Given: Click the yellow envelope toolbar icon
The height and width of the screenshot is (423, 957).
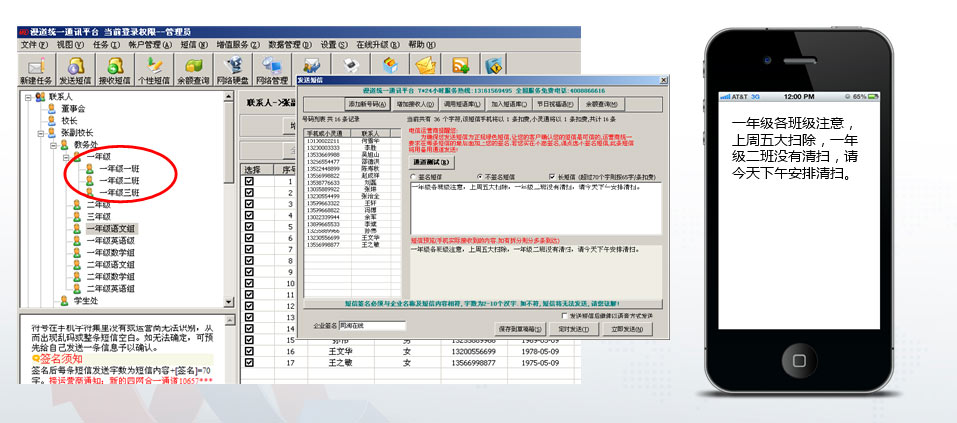Looking at the screenshot, I should (x=426, y=65).
